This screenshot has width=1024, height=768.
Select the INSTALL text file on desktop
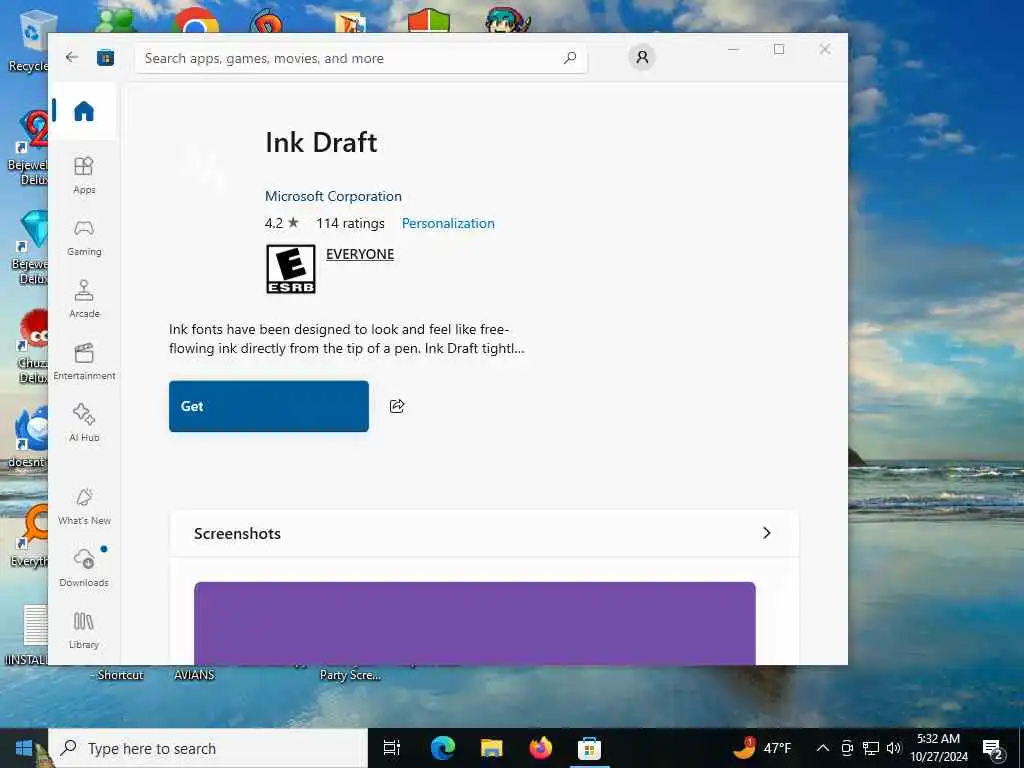coord(27,633)
